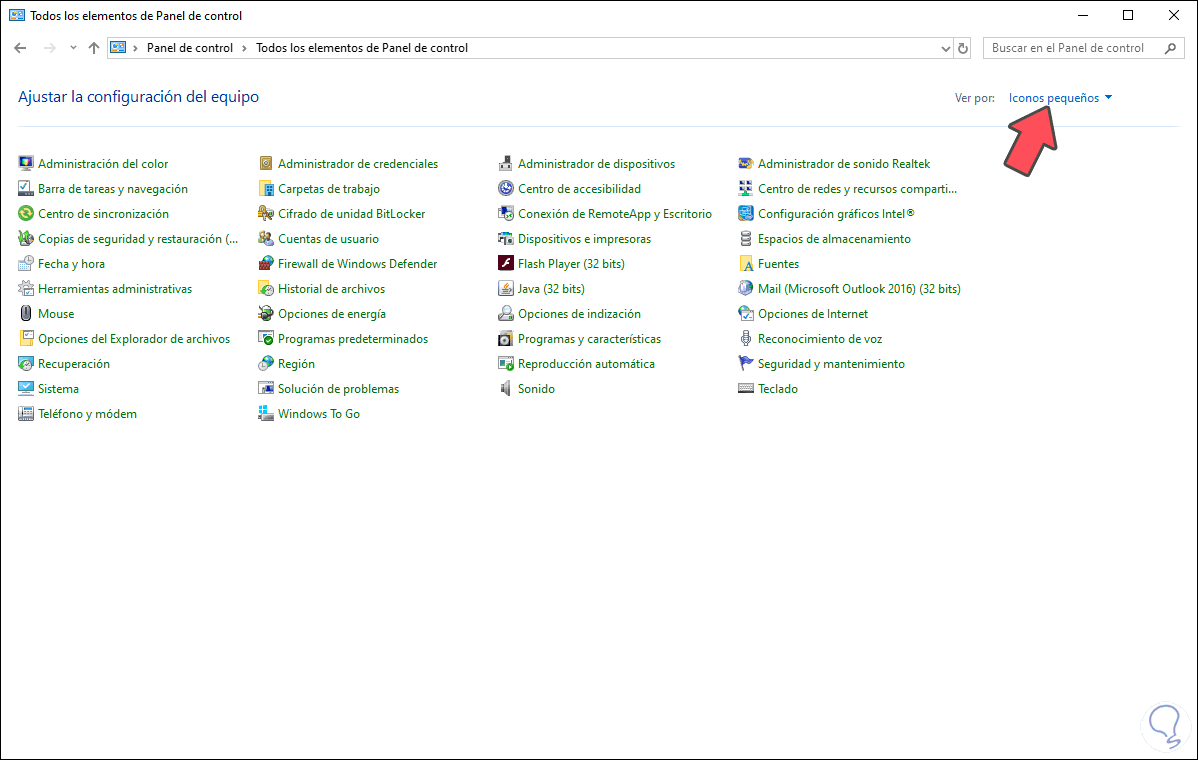Click the Administrador de dispositivos icon
This screenshot has width=1198, height=760.
pos(506,163)
